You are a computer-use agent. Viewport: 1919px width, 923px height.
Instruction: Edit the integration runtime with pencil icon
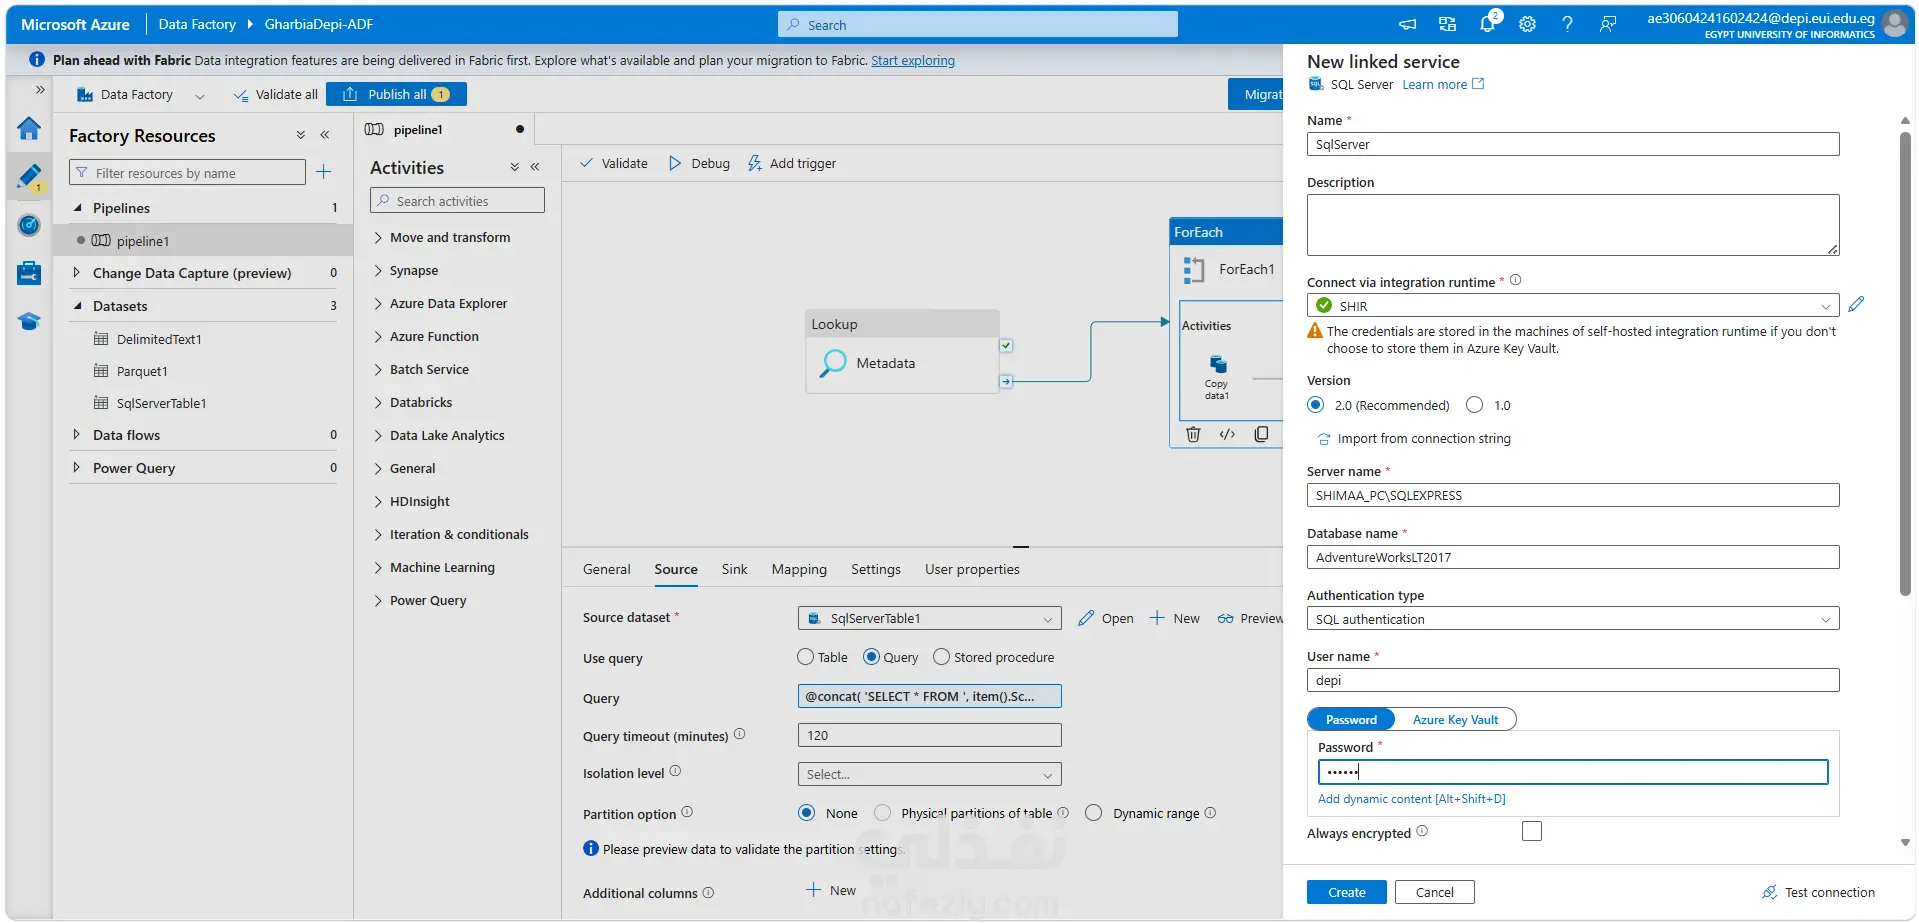pyautogui.click(x=1856, y=305)
